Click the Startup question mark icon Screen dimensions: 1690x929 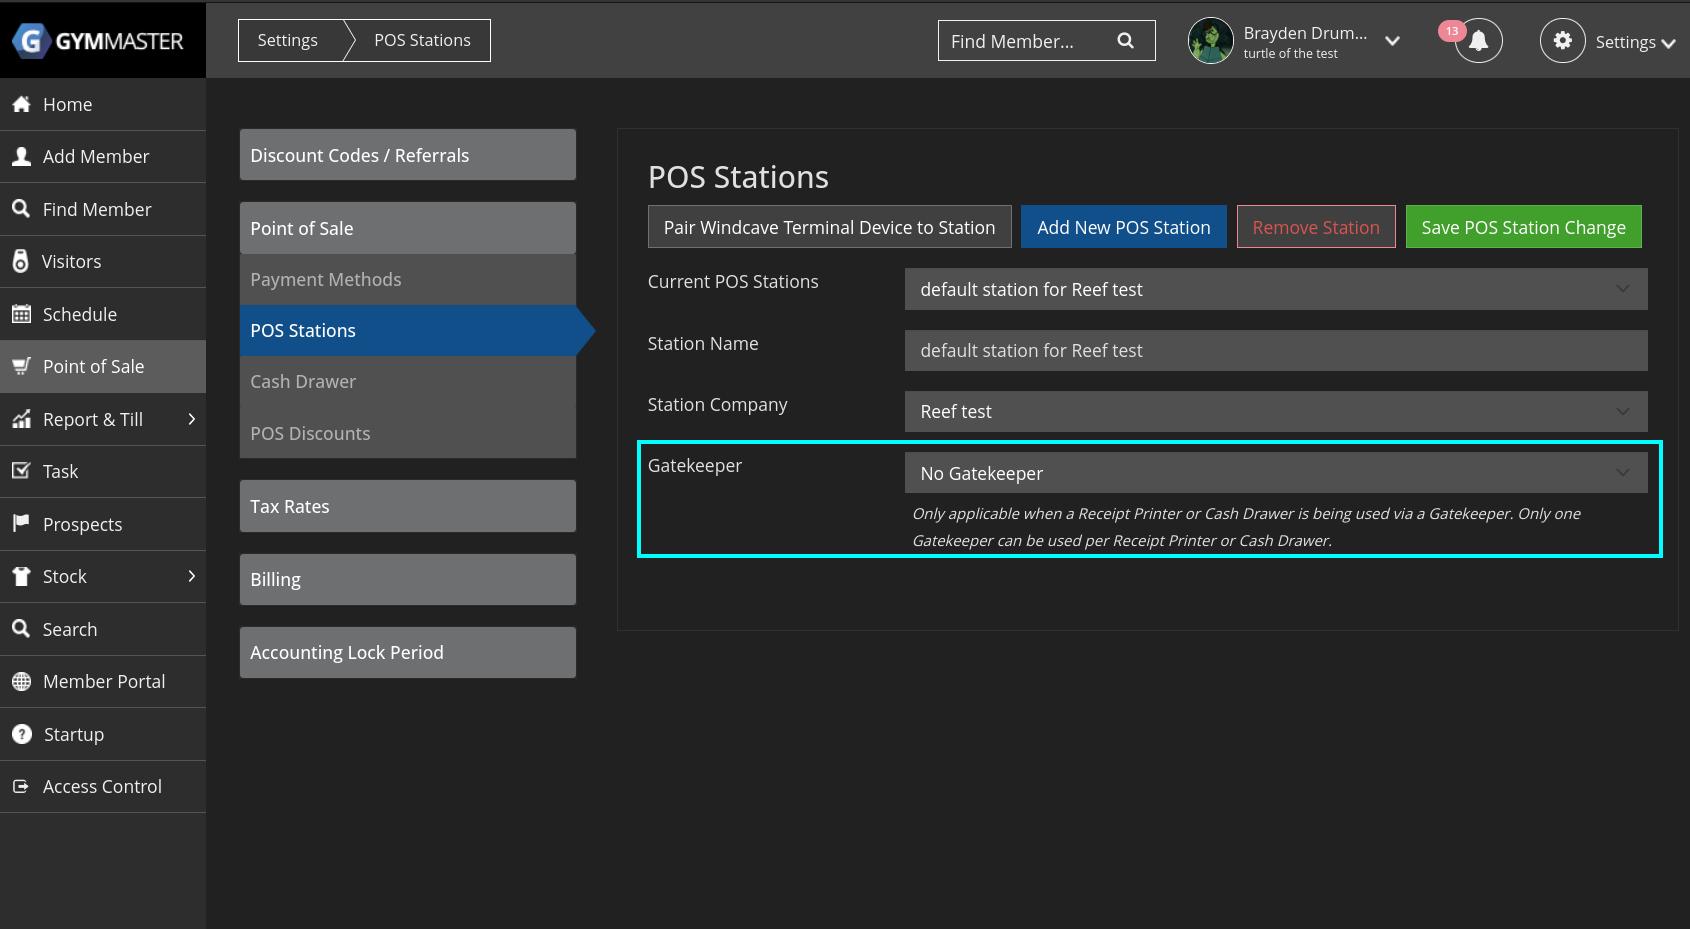(21, 734)
